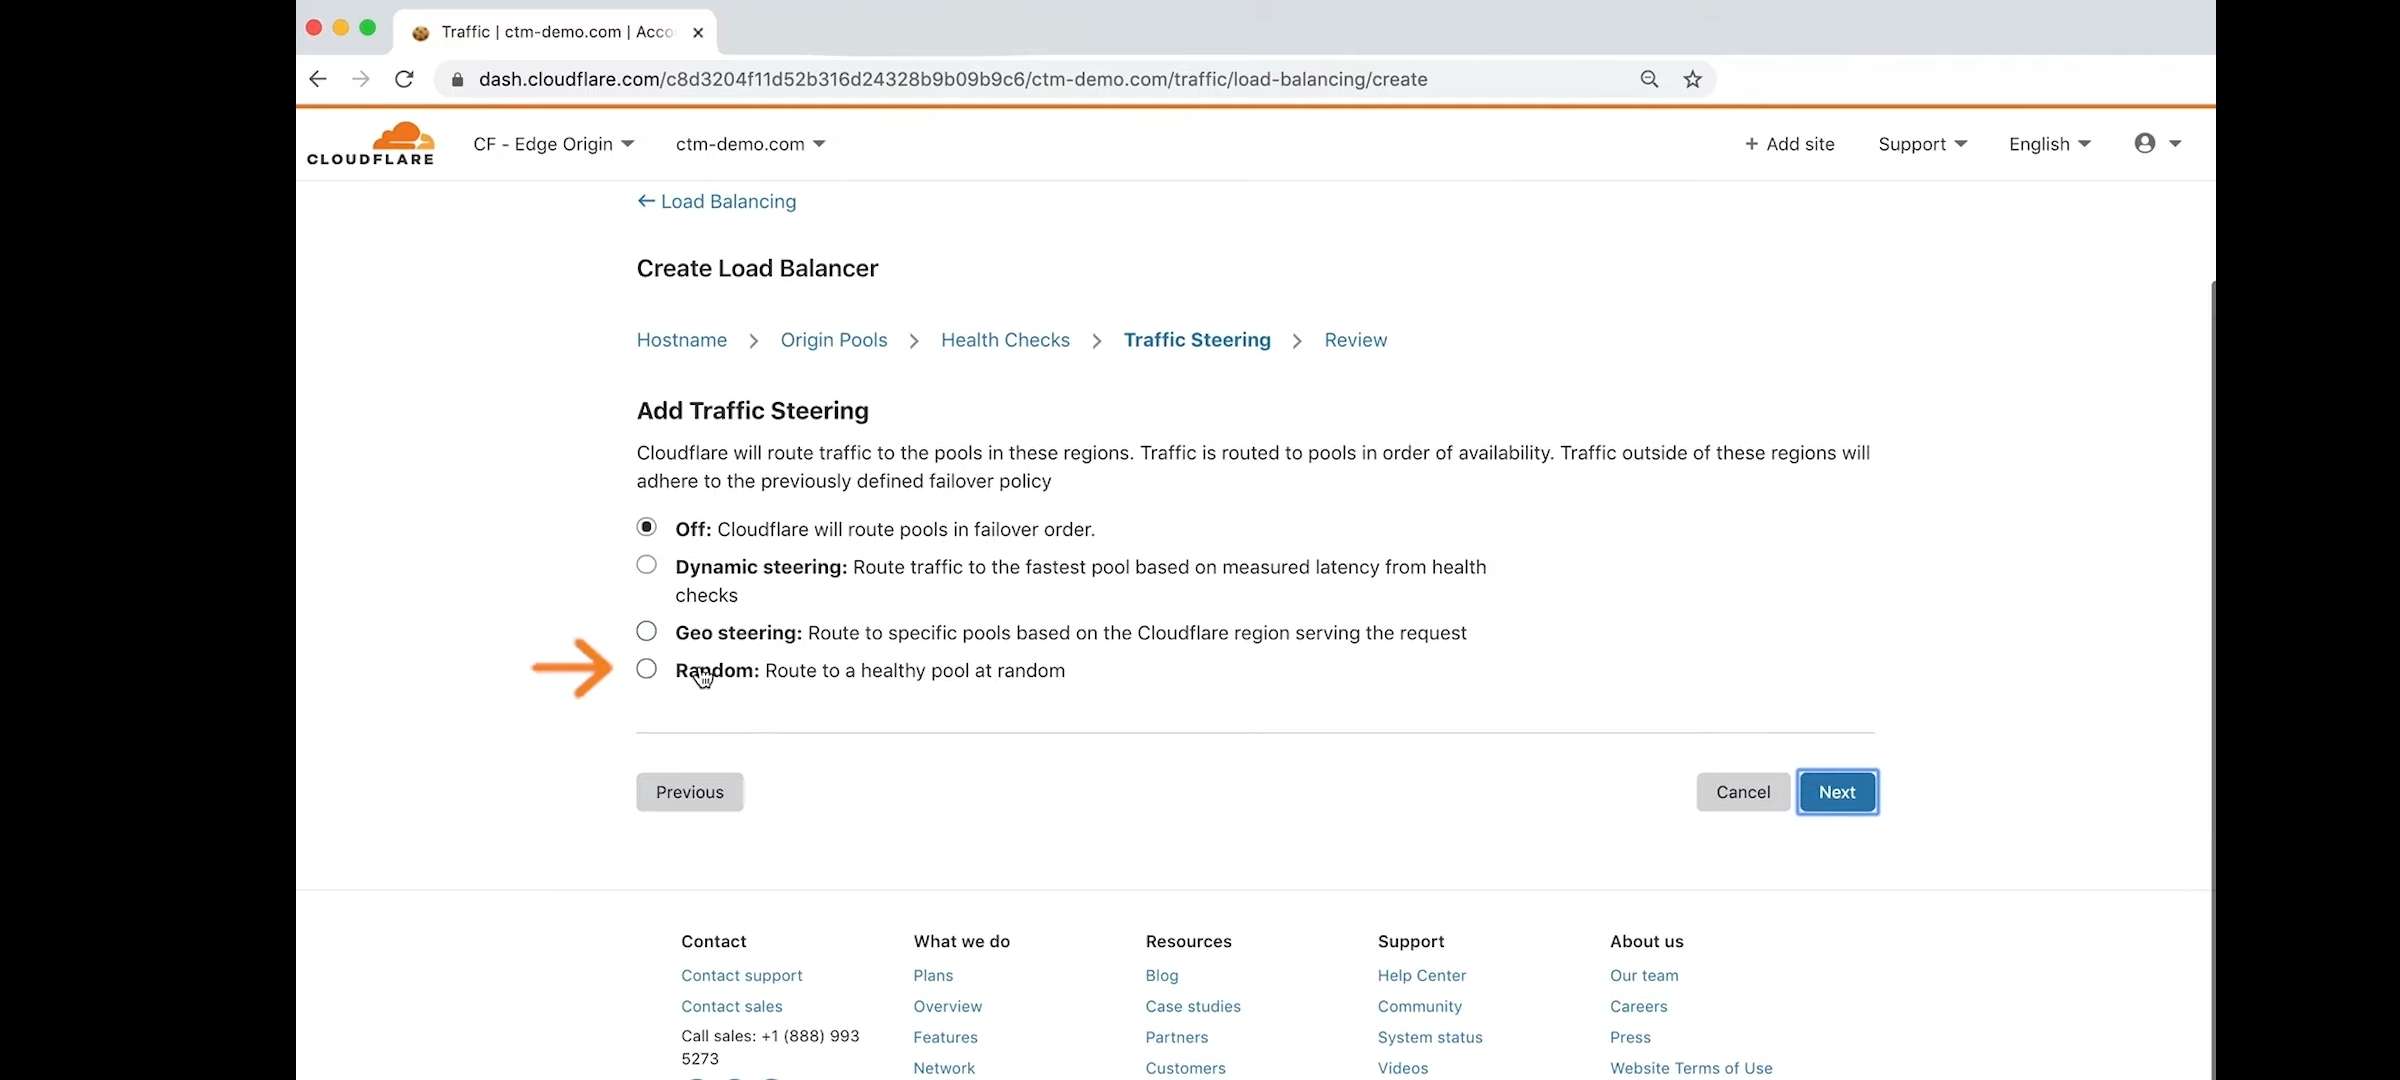Open the address bar search icon
2400x1080 pixels.
1649,79
